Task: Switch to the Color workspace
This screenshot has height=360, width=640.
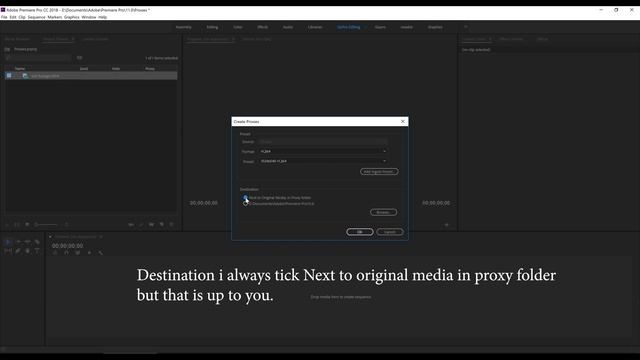Action: click(238, 27)
